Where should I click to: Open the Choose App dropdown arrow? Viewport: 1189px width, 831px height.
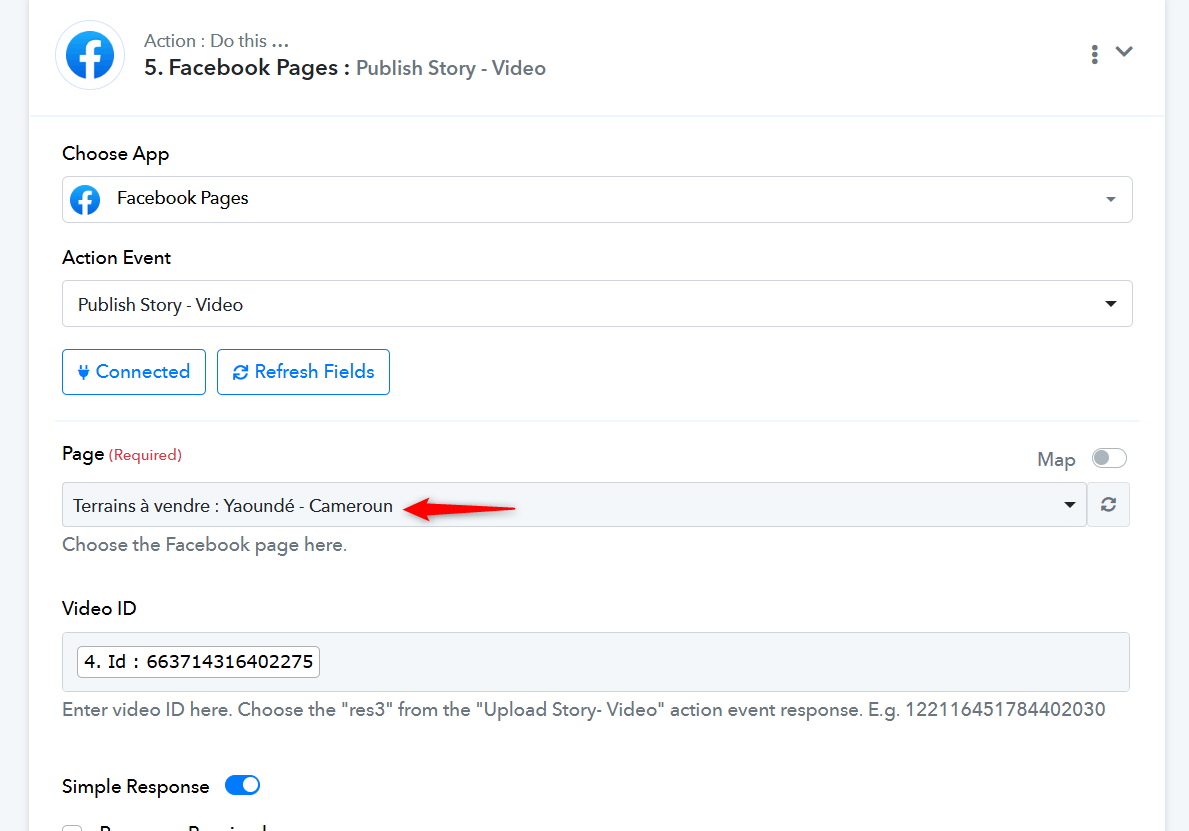(1110, 200)
